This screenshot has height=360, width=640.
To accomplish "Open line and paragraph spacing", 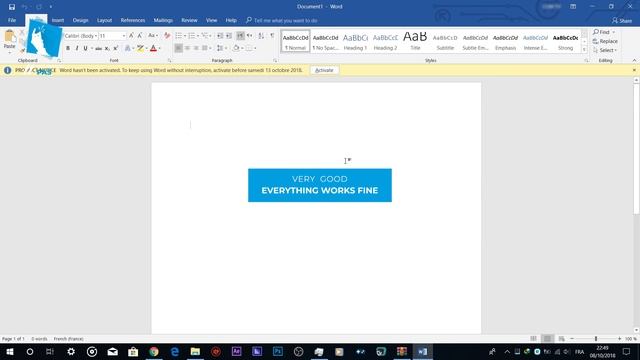I will pos(220,48).
